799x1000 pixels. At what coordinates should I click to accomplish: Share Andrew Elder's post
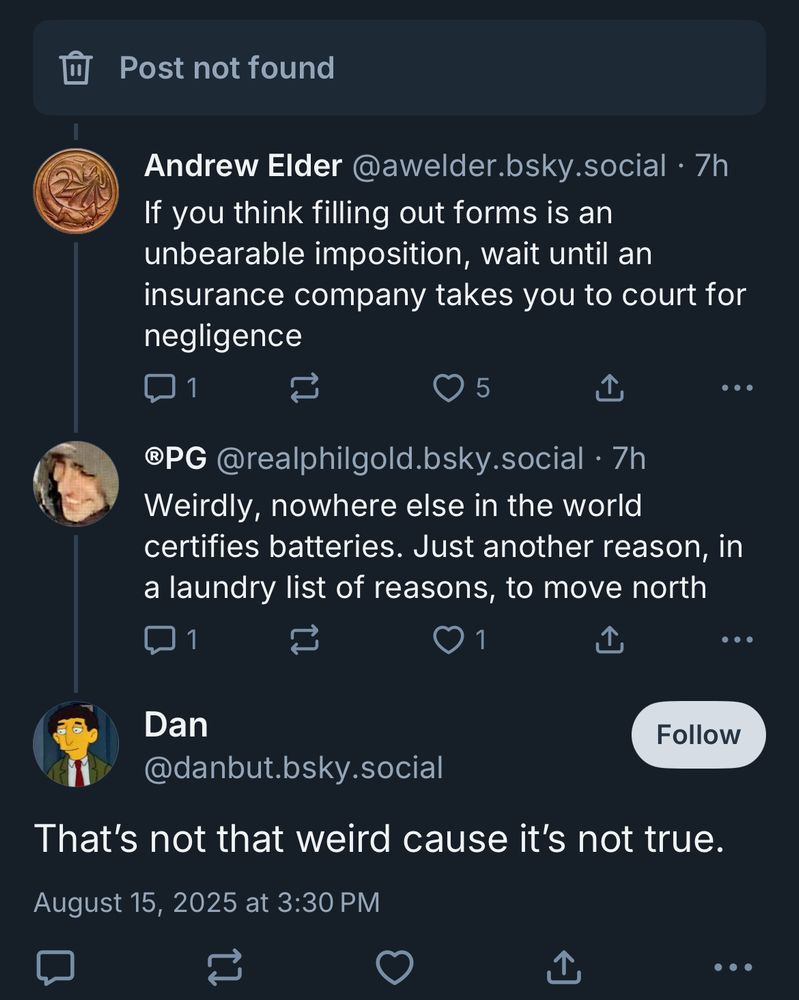[609, 388]
